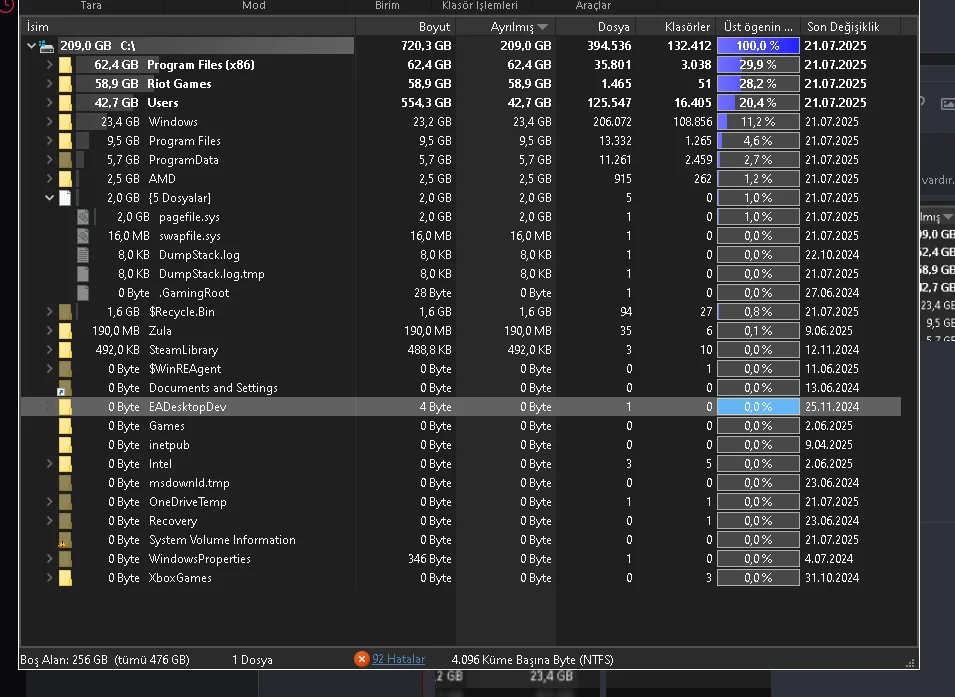Open the Mod ribbon tab
Viewport: 955px width, 697px height.
tap(253, 5)
